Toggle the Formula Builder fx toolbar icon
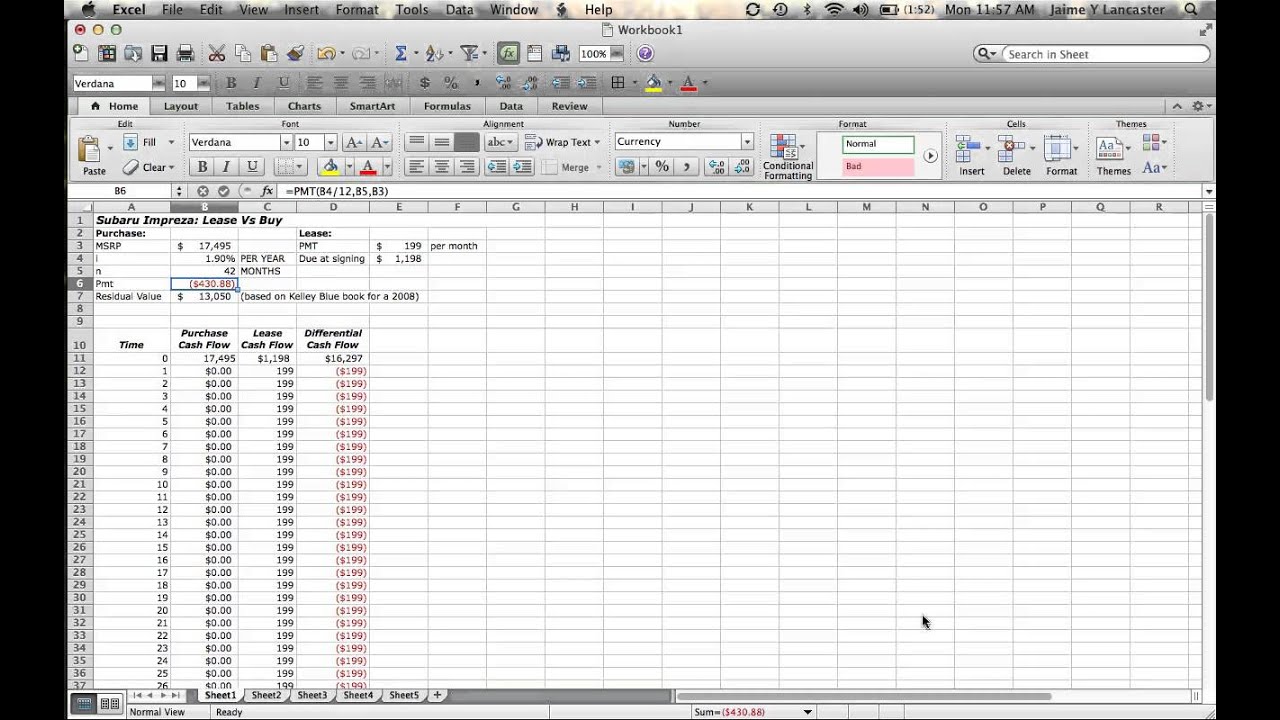 coord(509,54)
